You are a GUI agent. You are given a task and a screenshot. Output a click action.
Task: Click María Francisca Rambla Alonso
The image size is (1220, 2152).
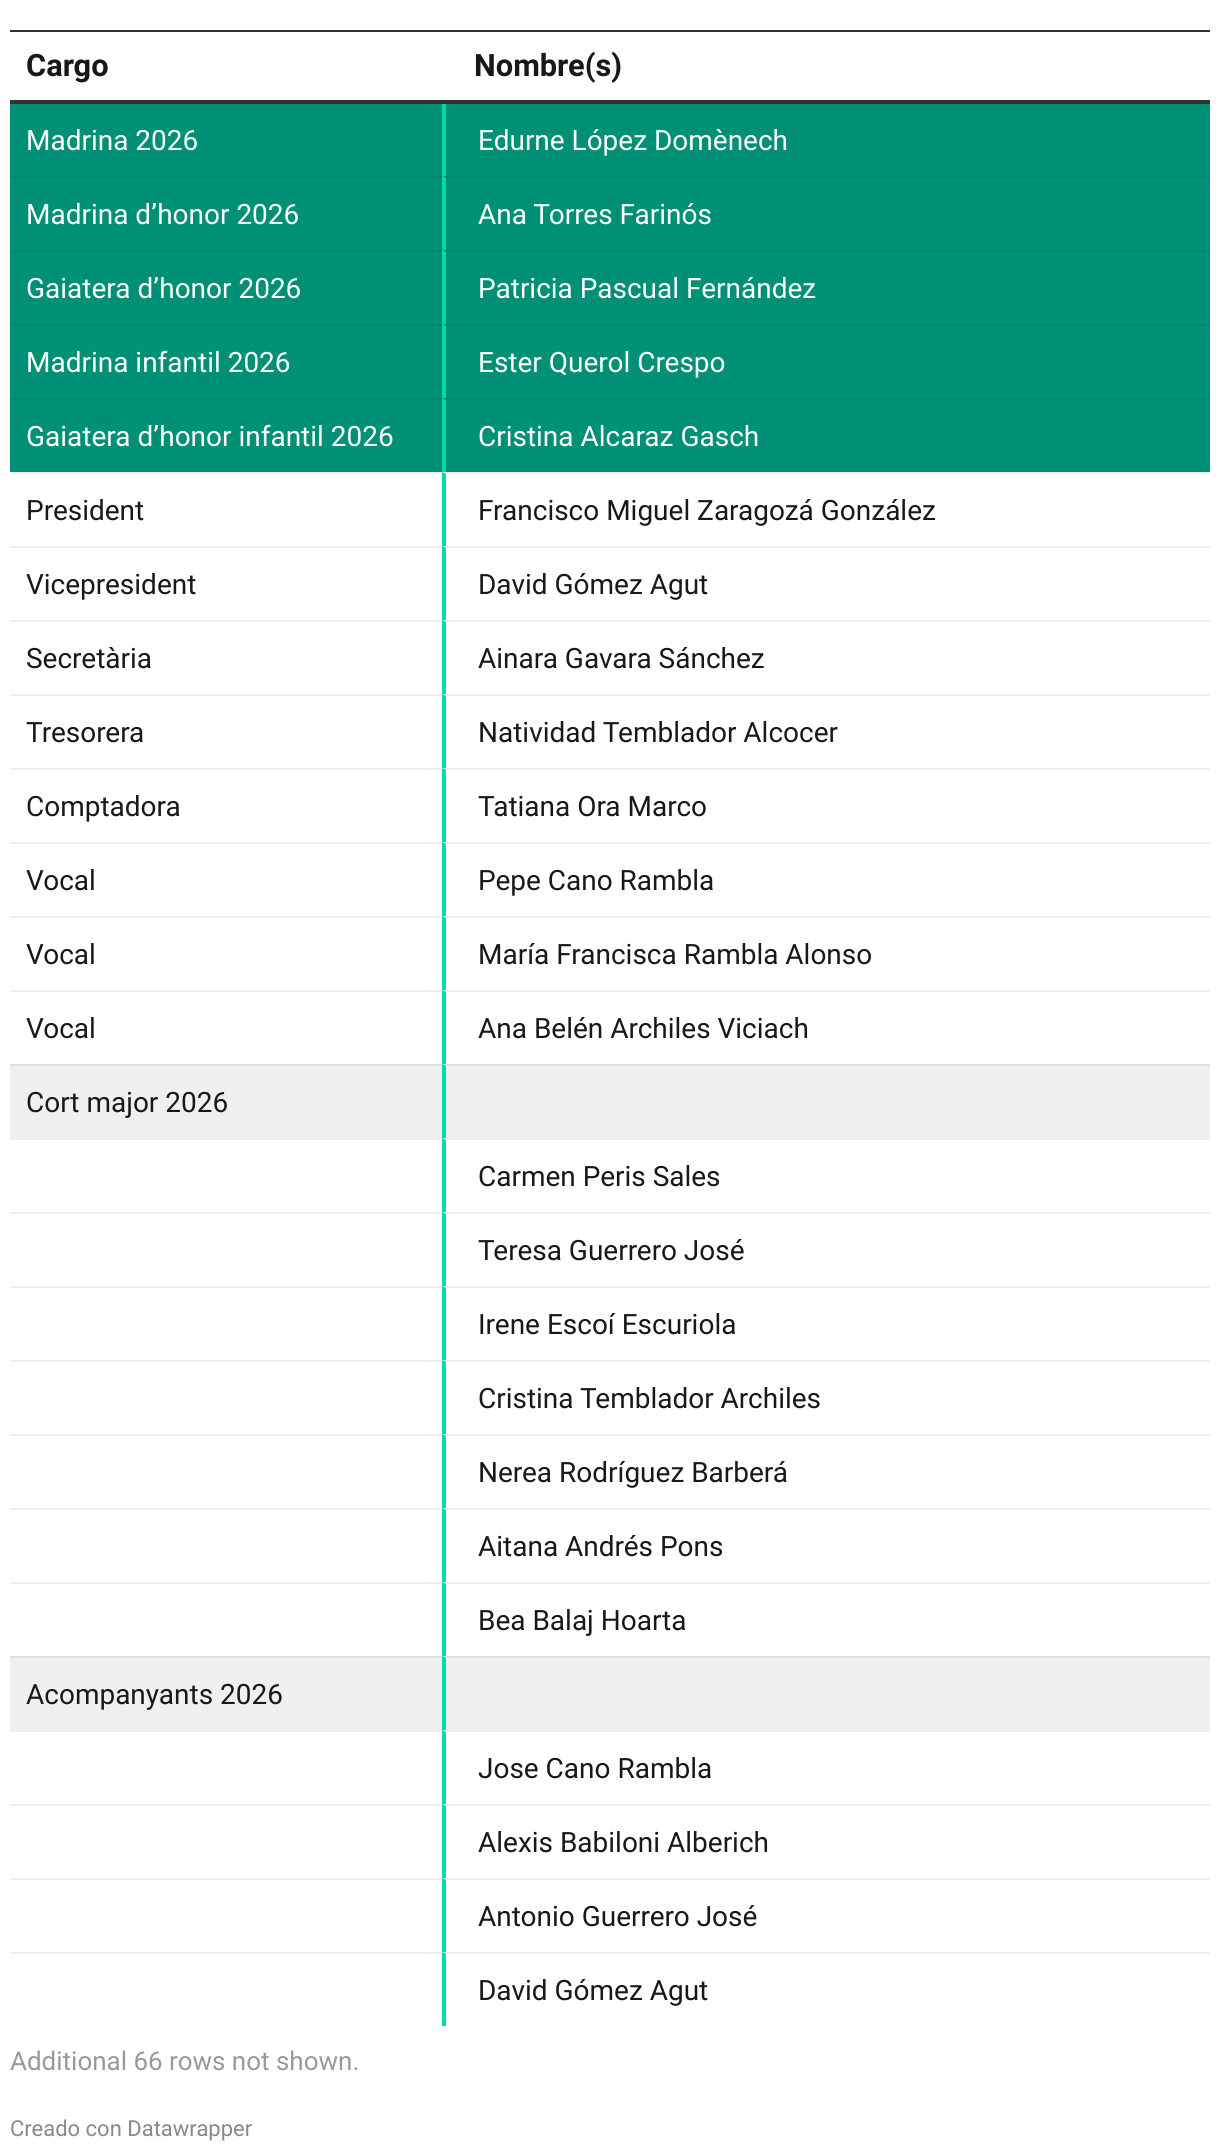click(x=674, y=954)
